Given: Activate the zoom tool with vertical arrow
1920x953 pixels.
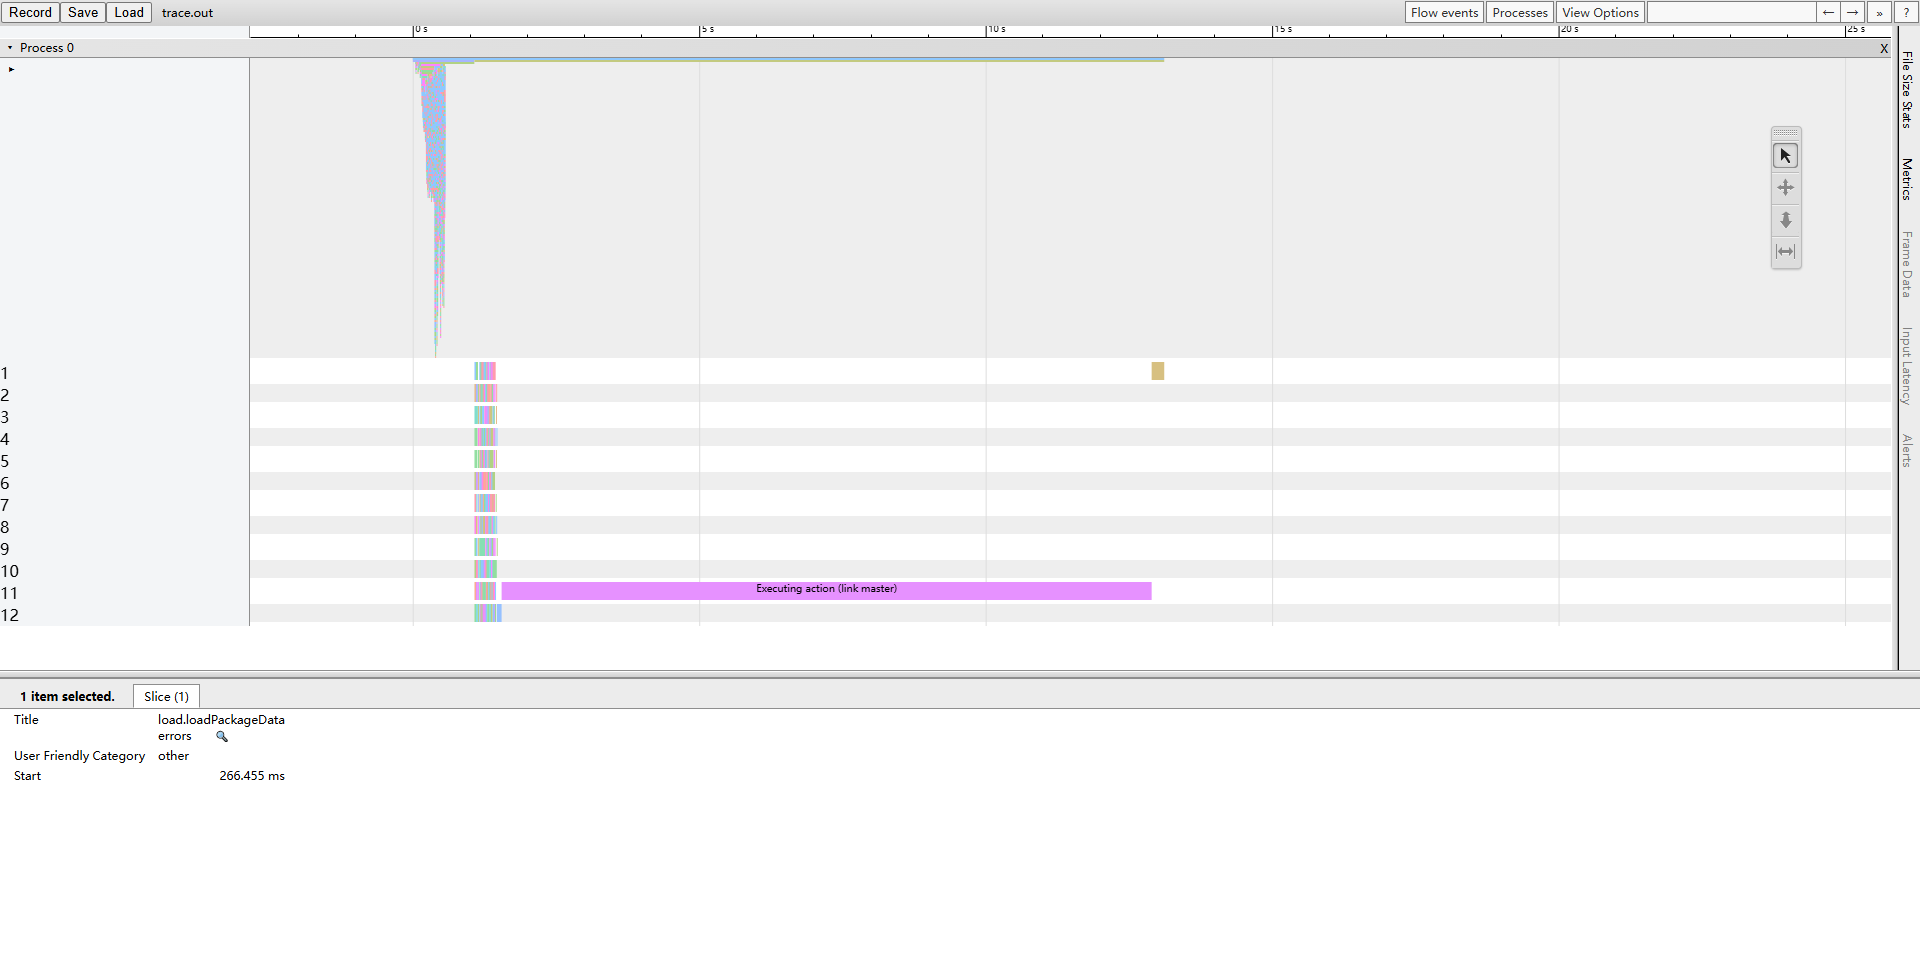Looking at the screenshot, I should (x=1785, y=220).
